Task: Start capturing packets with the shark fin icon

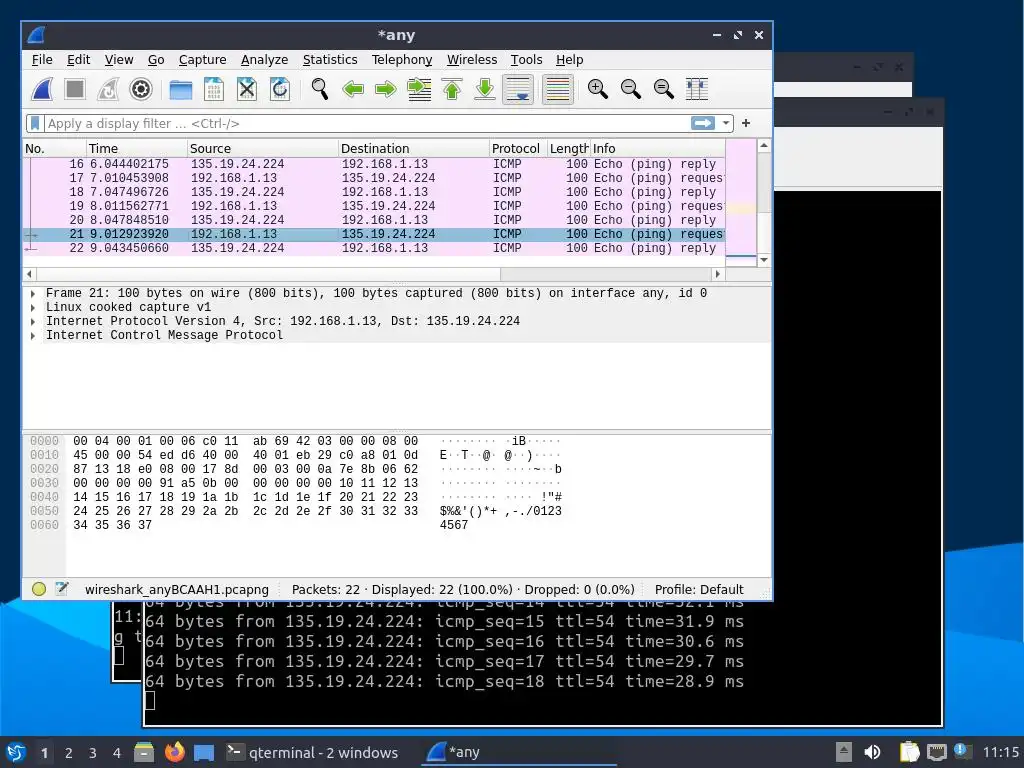Action: pyautogui.click(x=42, y=89)
